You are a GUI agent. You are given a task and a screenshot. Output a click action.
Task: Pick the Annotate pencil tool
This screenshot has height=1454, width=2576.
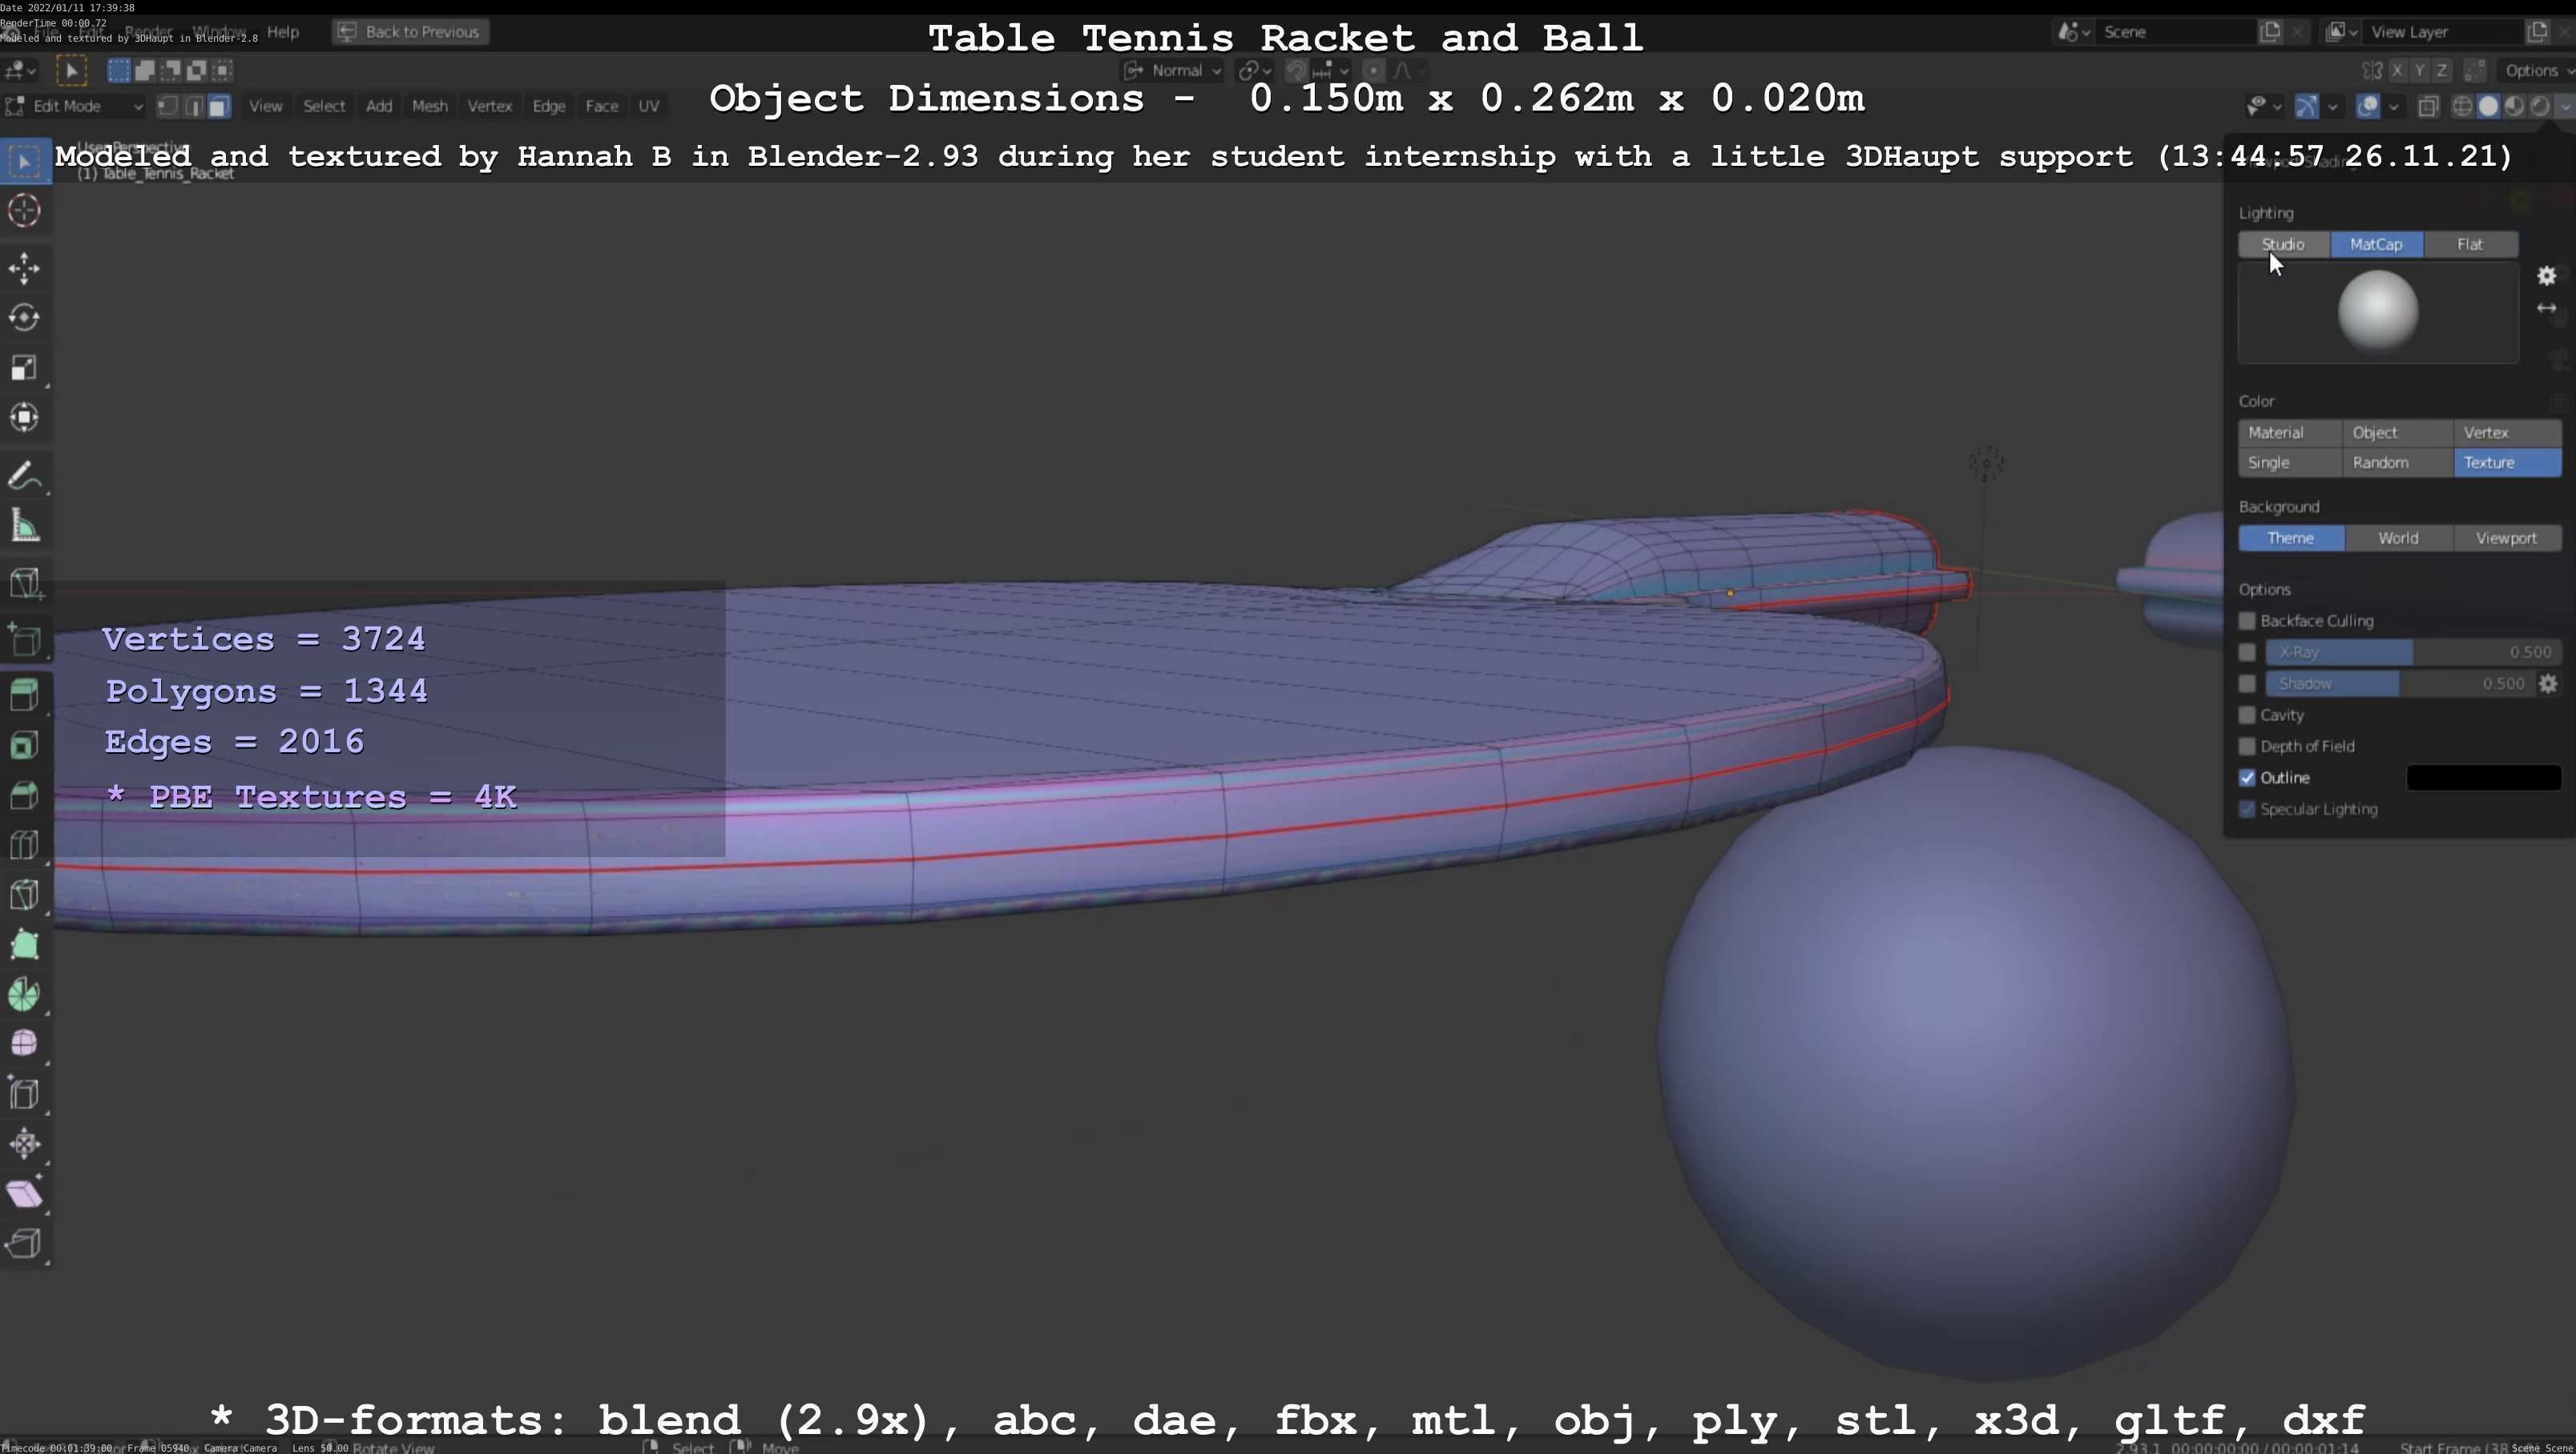coord(24,476)
